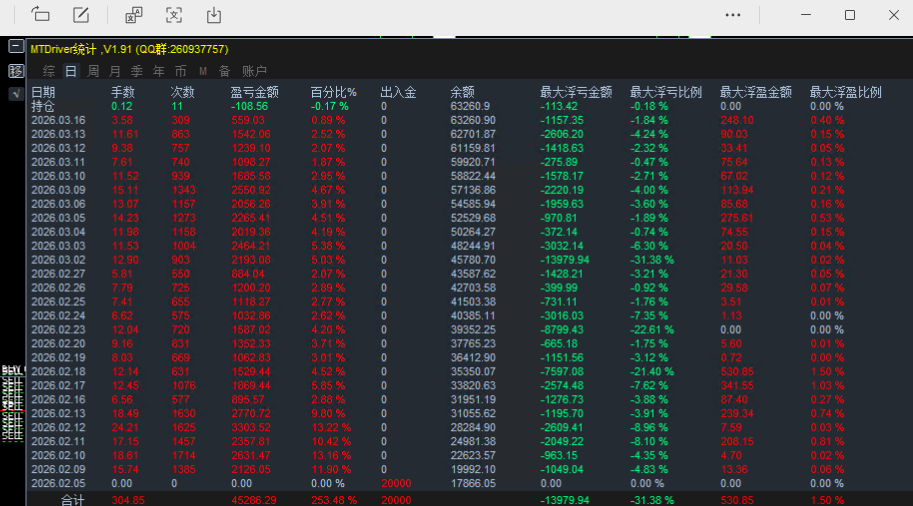Viewport: 913px width, 506px height.
Task: Click the 余额 column header
Action: 462,92
